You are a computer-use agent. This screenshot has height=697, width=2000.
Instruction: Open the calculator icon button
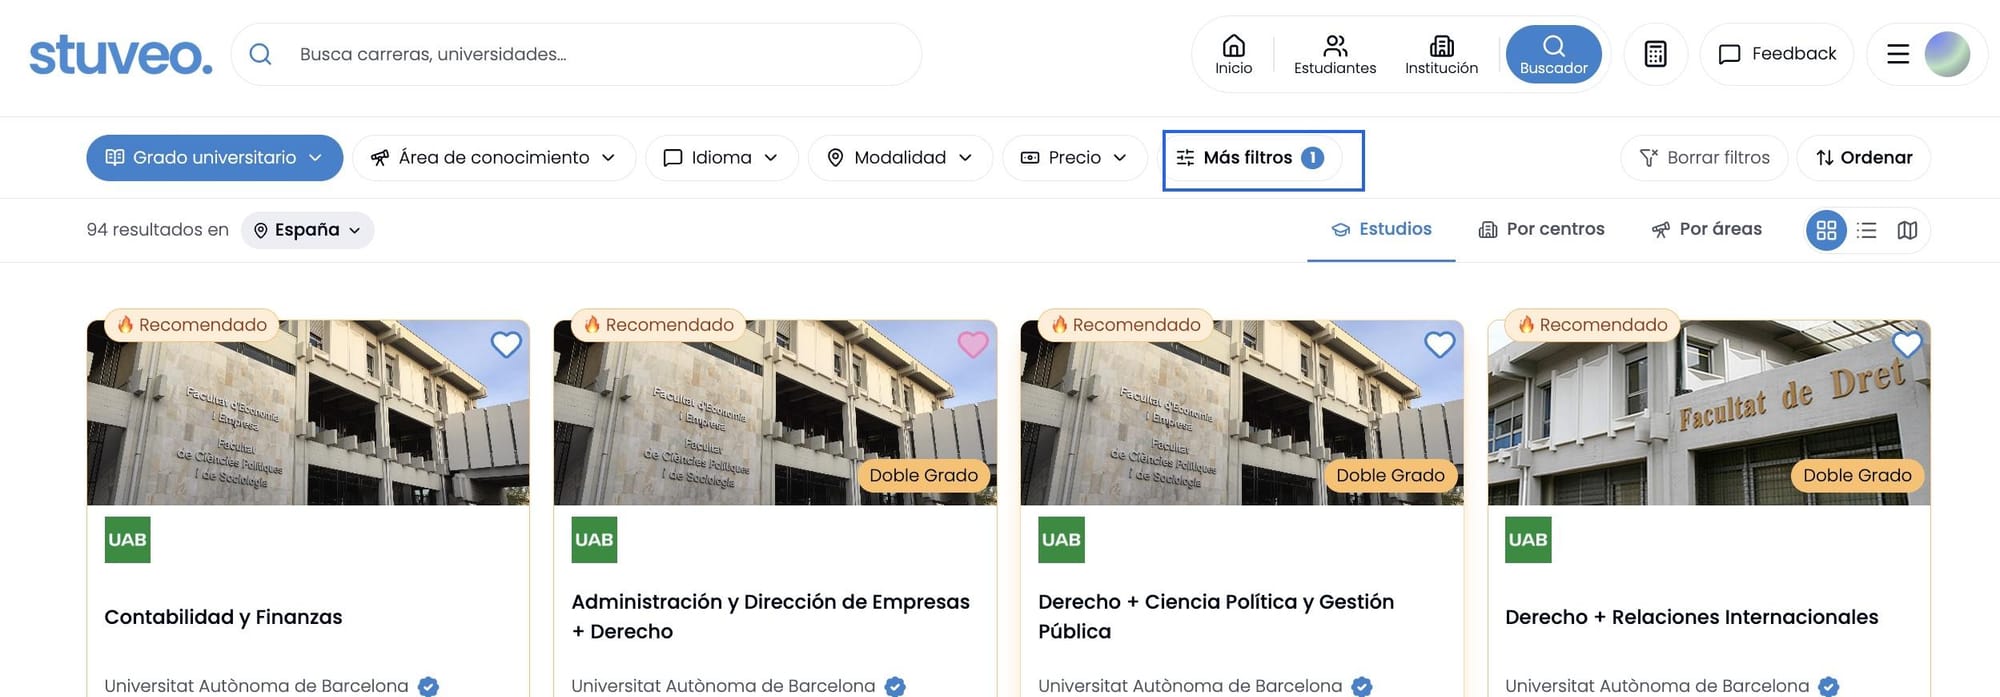click(1655, 54)
